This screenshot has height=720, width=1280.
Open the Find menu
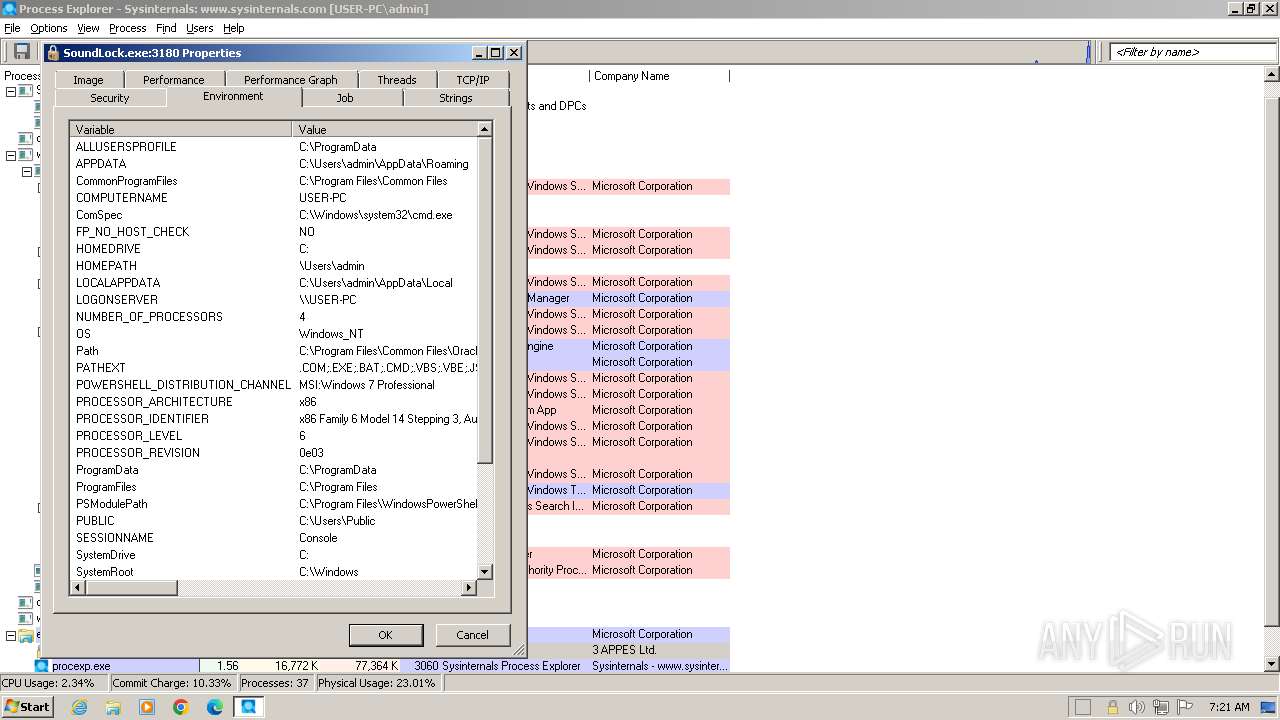[166, 28]
